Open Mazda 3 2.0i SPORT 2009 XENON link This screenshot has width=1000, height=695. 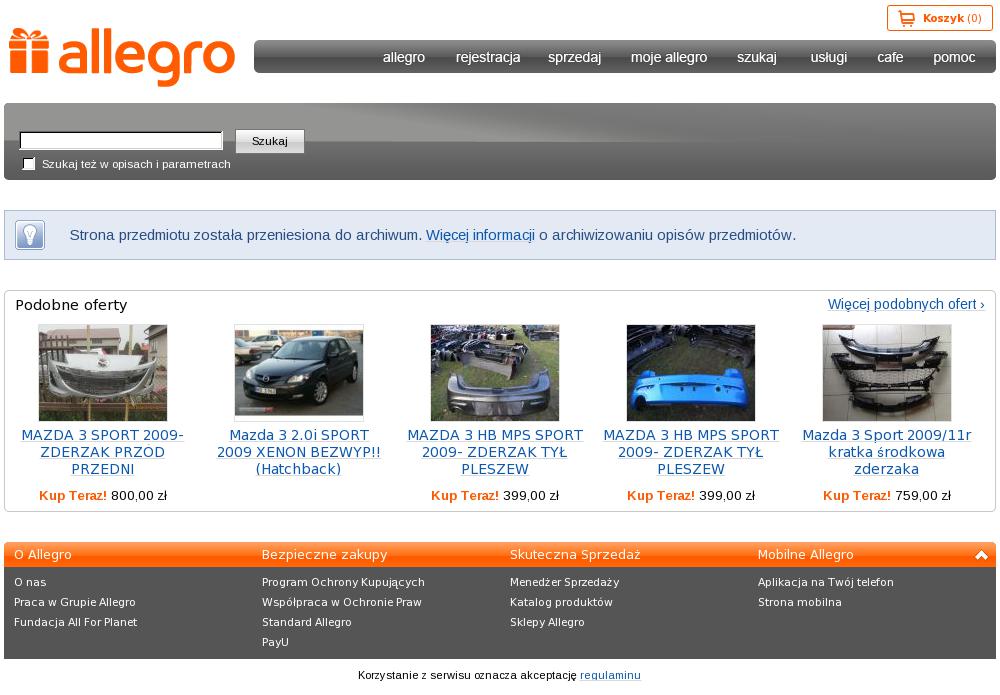(298, 452)
